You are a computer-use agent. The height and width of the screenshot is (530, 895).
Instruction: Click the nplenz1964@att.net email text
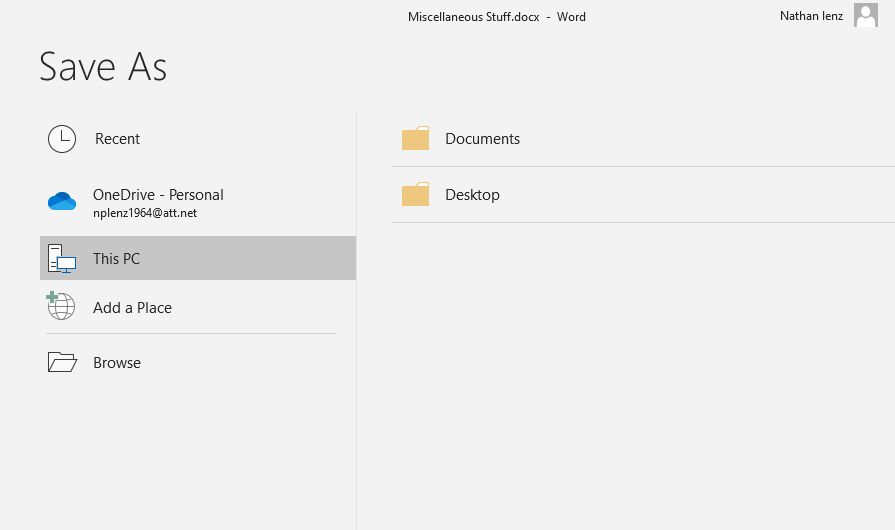coord(145,213)
